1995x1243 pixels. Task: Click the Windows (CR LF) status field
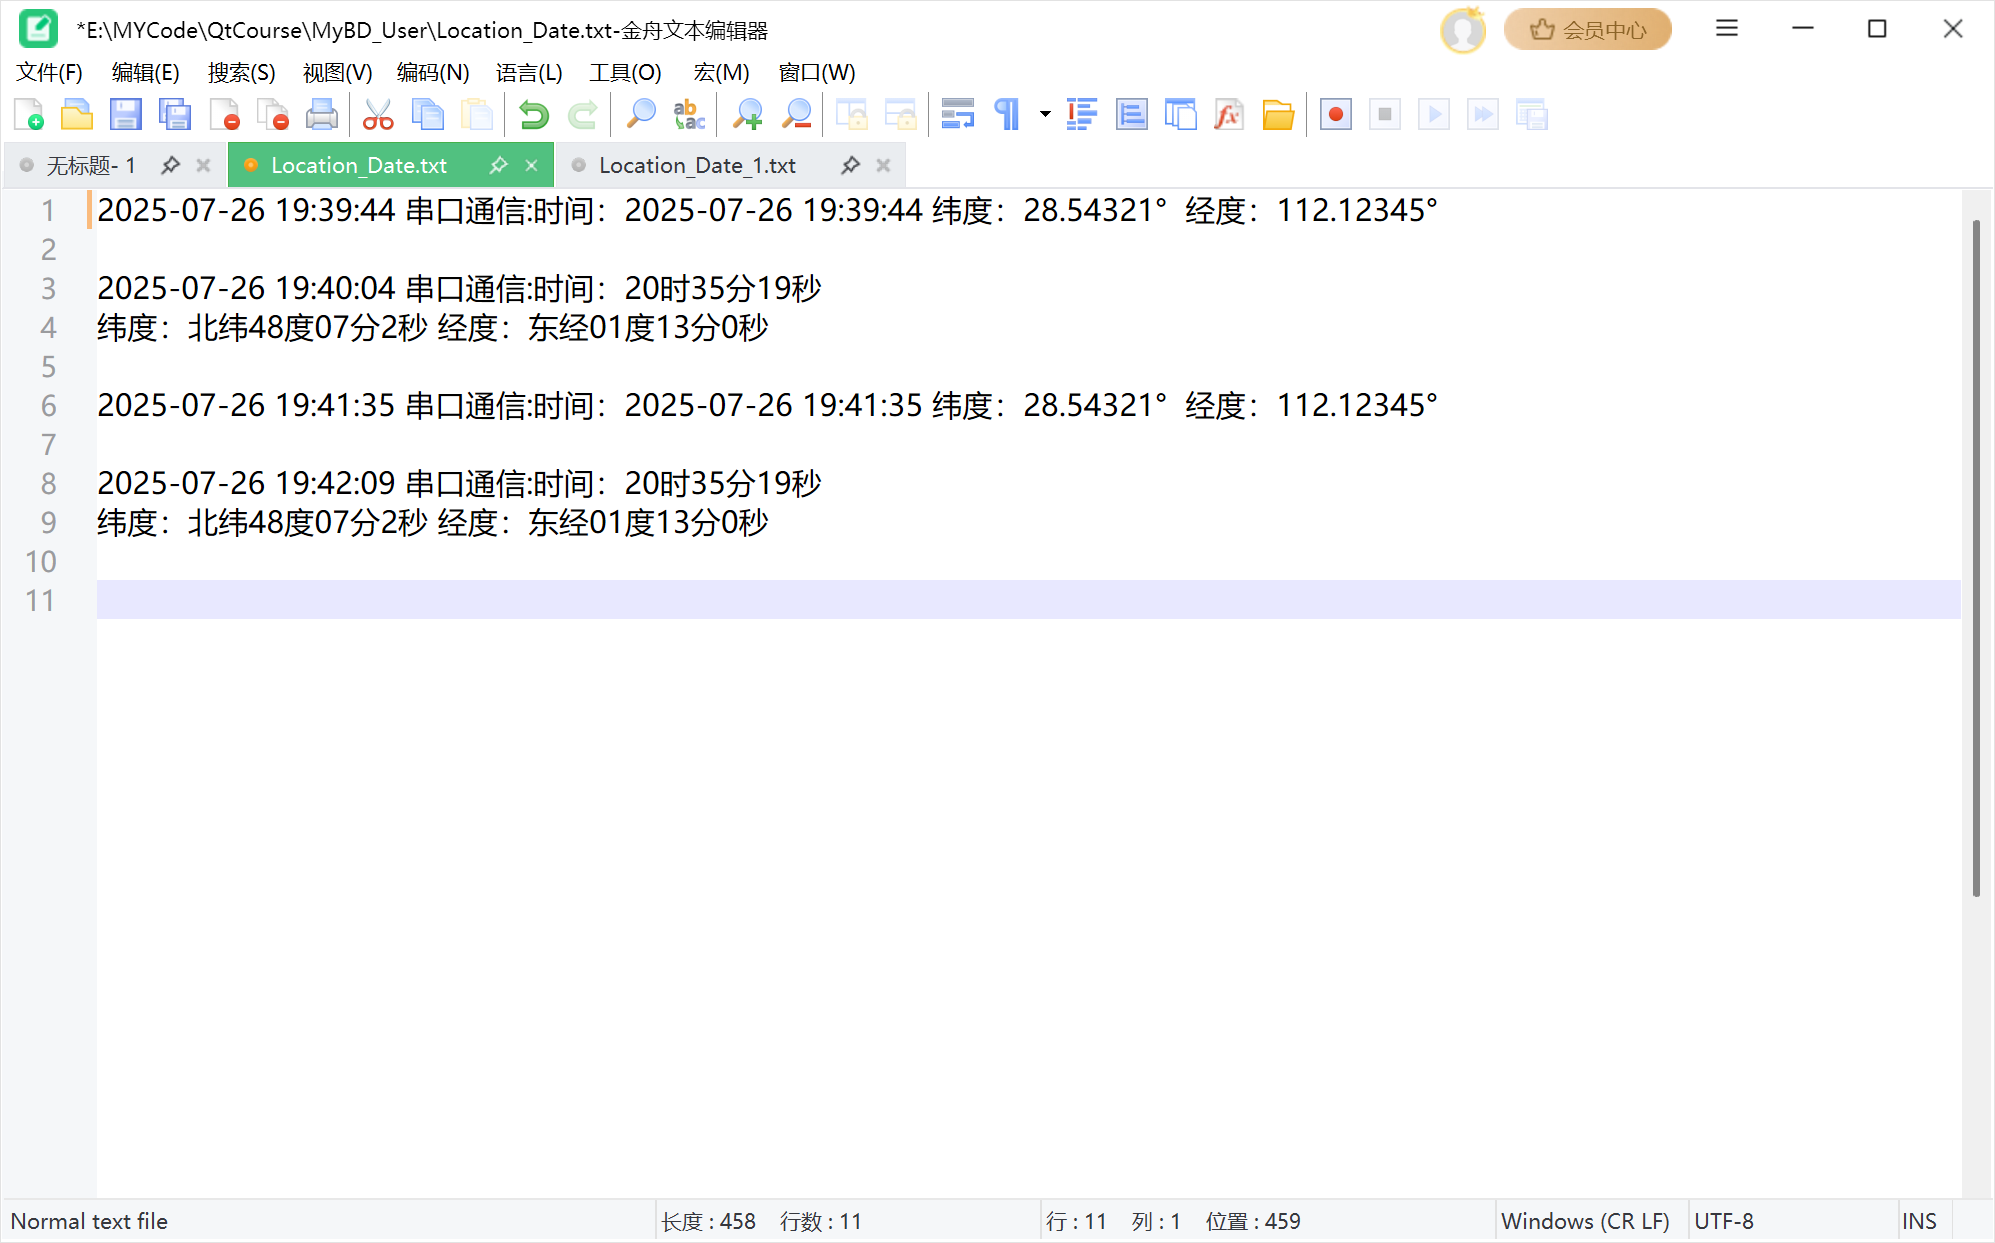pos(1585,1221)
